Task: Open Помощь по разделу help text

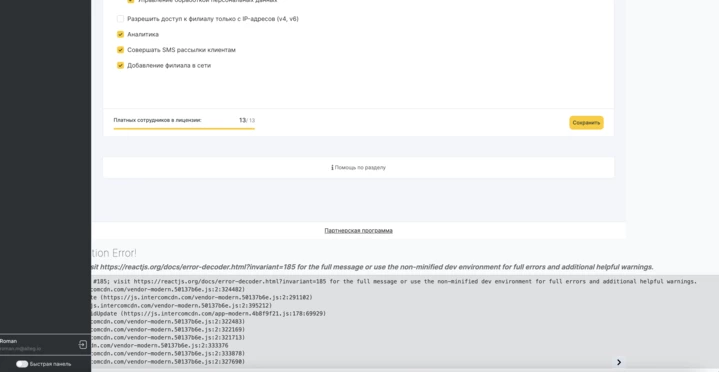Action: [360, 167]
